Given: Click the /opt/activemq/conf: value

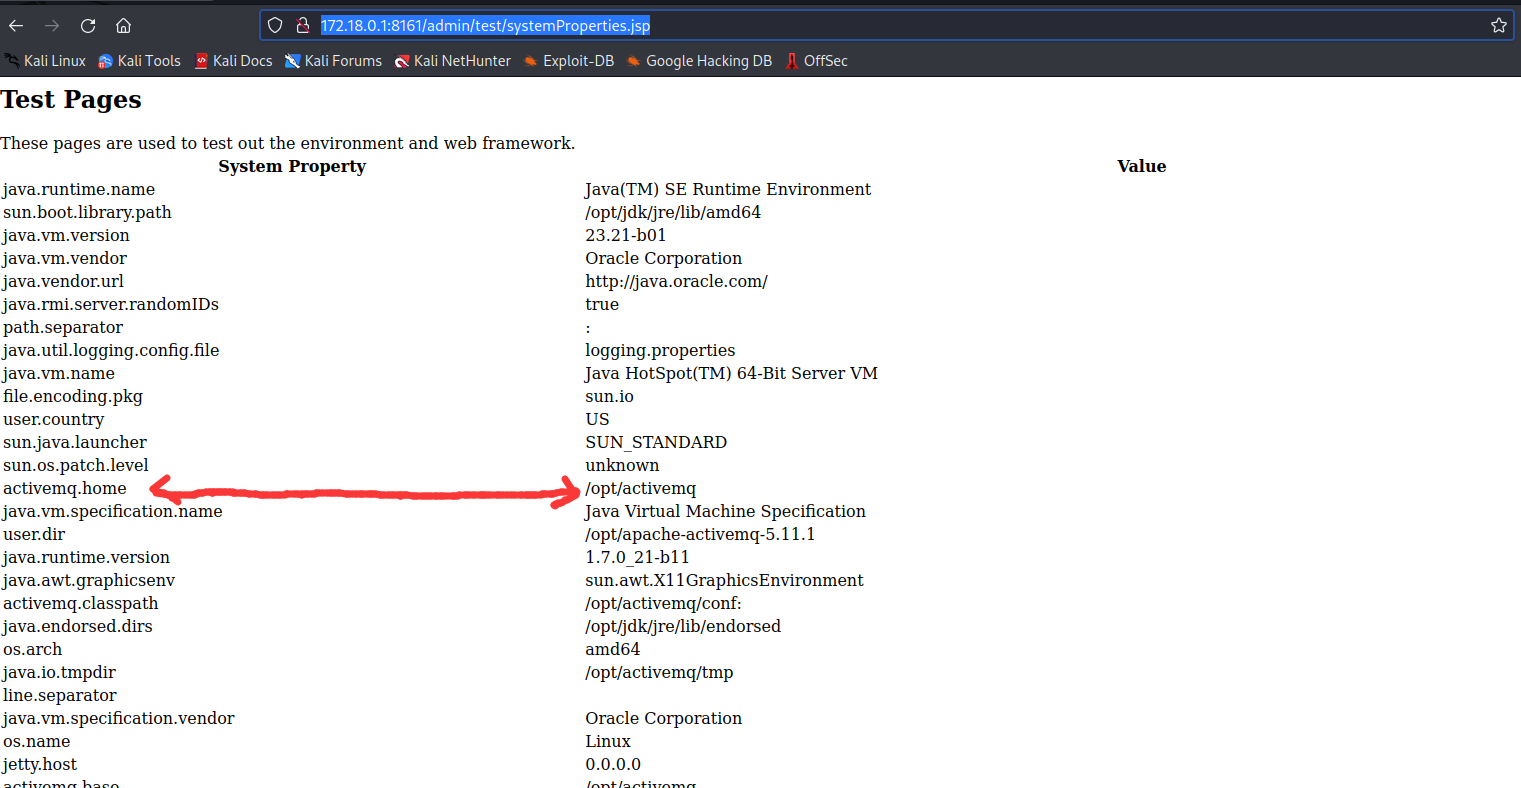Looking at the screenshot, I should [x=664, y=603].
